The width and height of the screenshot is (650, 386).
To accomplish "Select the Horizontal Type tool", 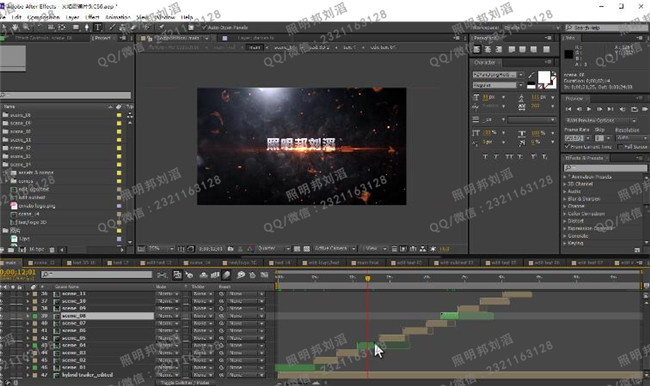I will [98, 27].
